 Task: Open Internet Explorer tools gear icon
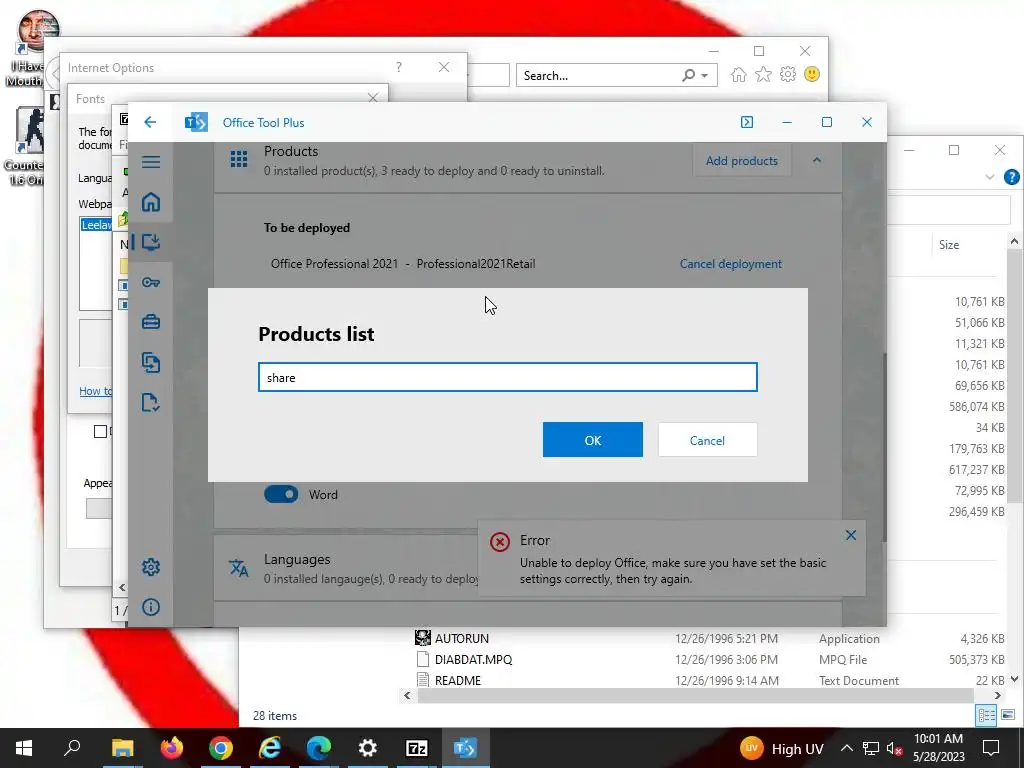click(788, 74)
